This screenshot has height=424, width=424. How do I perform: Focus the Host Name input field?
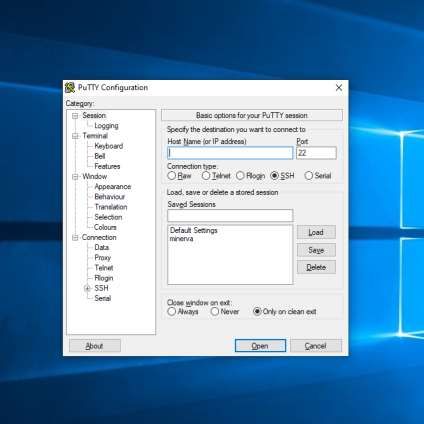point(230,153)
